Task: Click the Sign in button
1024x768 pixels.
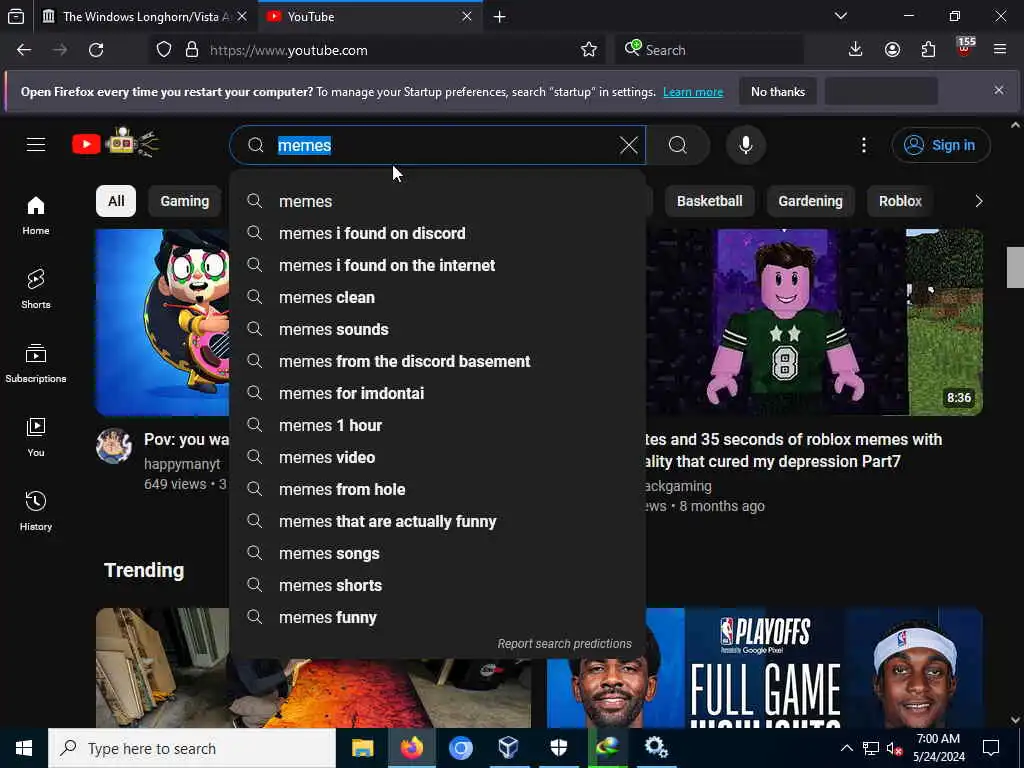Action: coord(940,145)
